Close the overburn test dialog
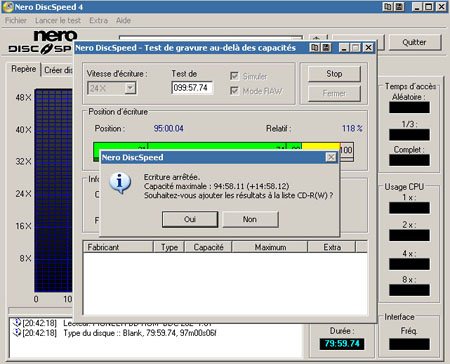450x364 pixels. pyautogui.click(x=368, y=48)
